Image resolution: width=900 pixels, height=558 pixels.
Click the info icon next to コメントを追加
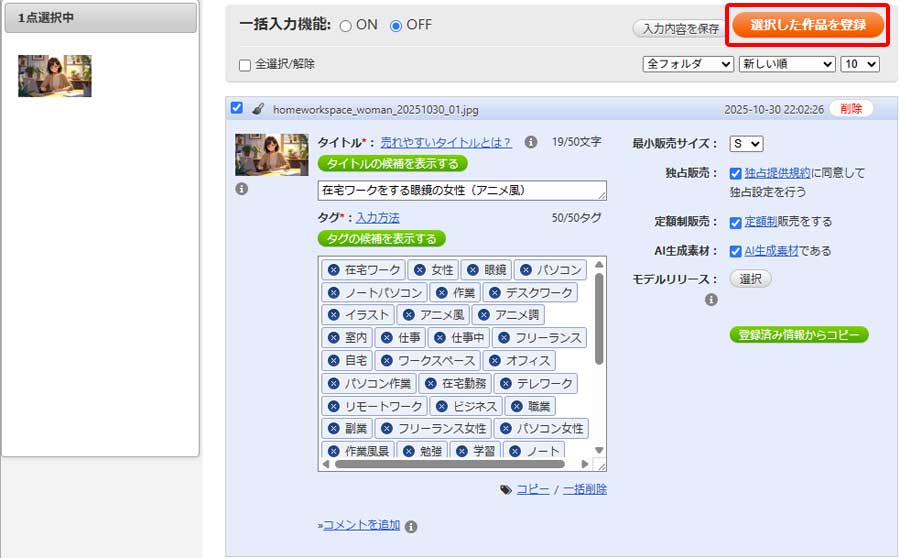411,526
